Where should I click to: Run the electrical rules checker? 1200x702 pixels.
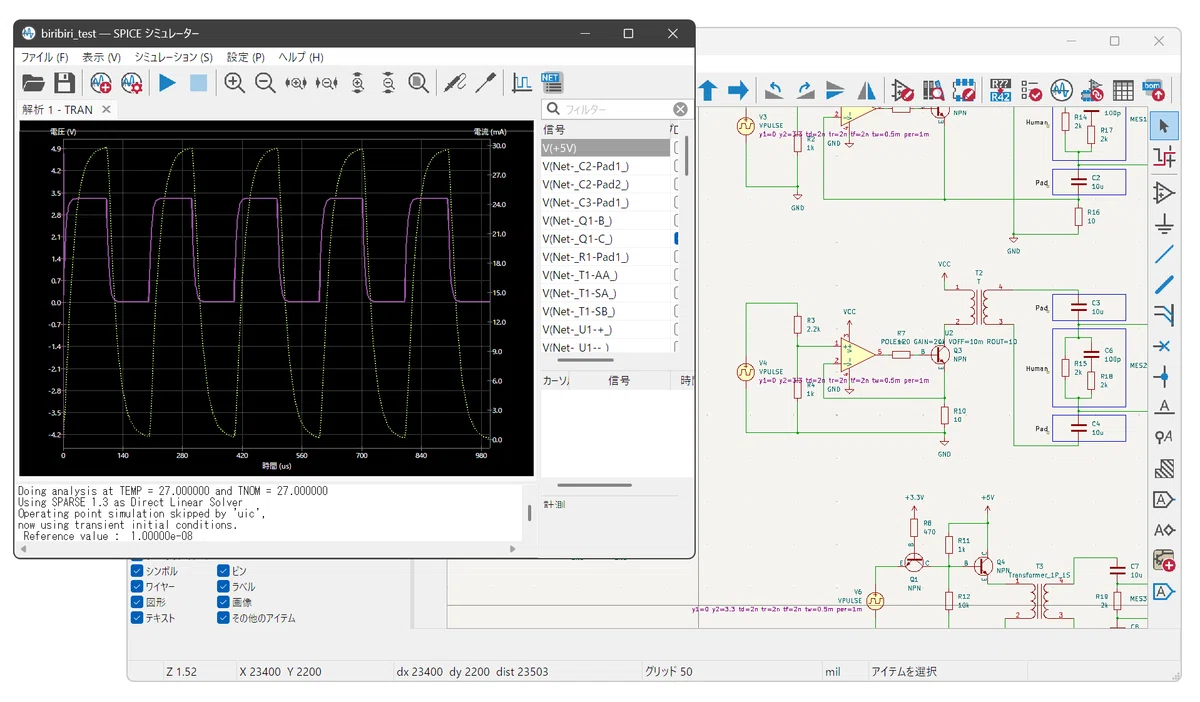pyautogui.click(x=1031, y=91)
